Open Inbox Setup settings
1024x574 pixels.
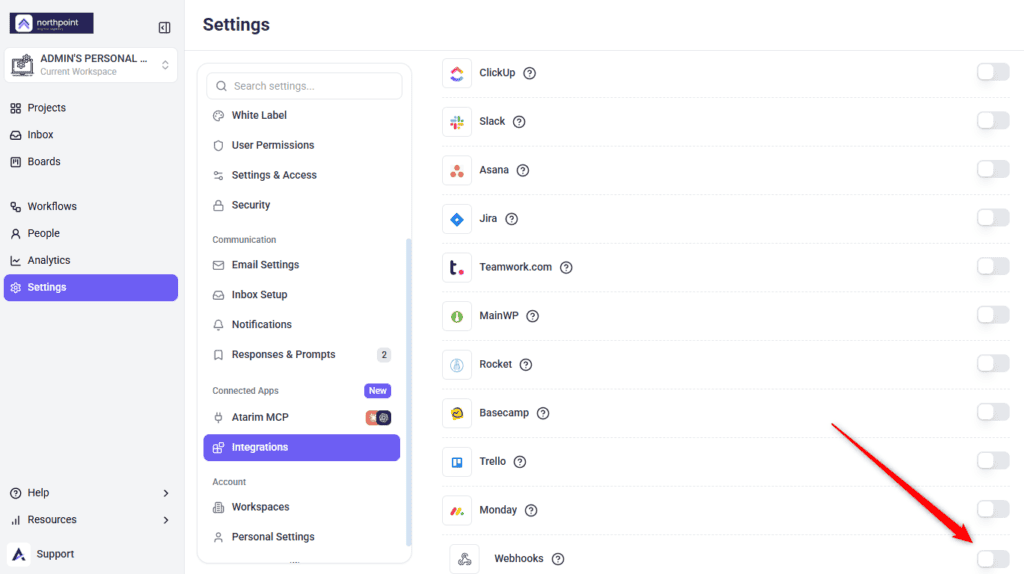[x=302, y=295]
